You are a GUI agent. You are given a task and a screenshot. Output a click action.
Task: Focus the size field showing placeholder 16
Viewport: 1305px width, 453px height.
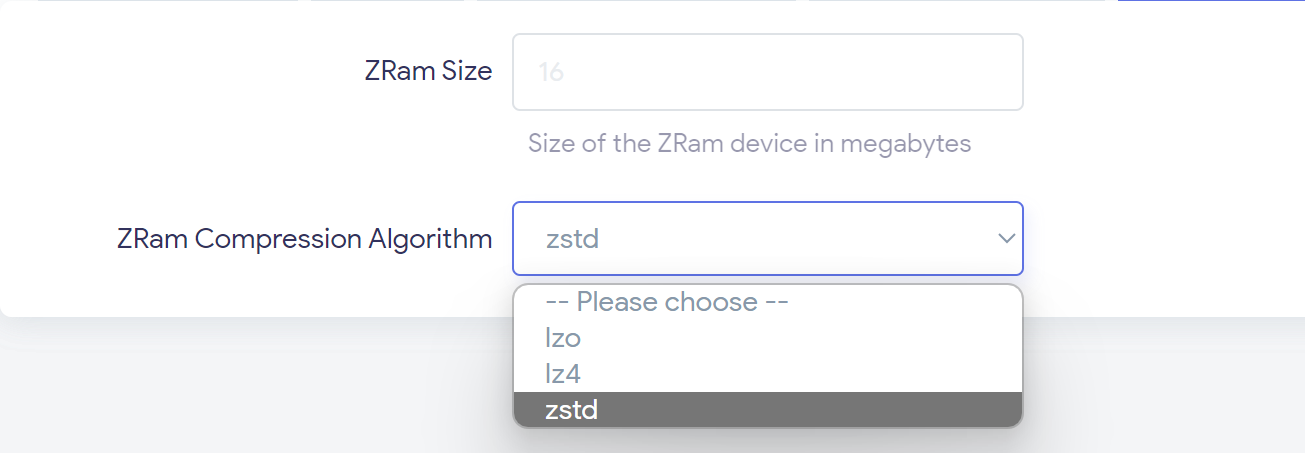[x=767, y=72]
